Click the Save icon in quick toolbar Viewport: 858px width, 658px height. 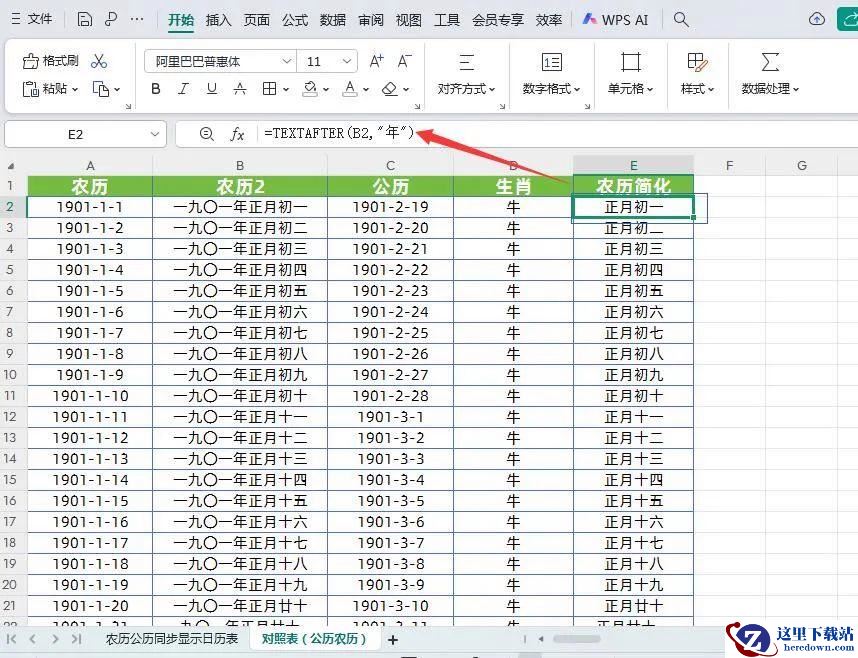point(84,19)
